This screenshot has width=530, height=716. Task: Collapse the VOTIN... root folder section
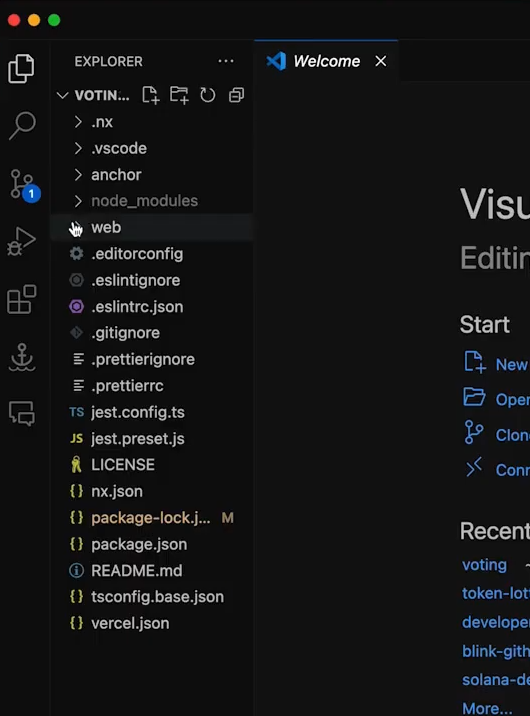point(63,95)
